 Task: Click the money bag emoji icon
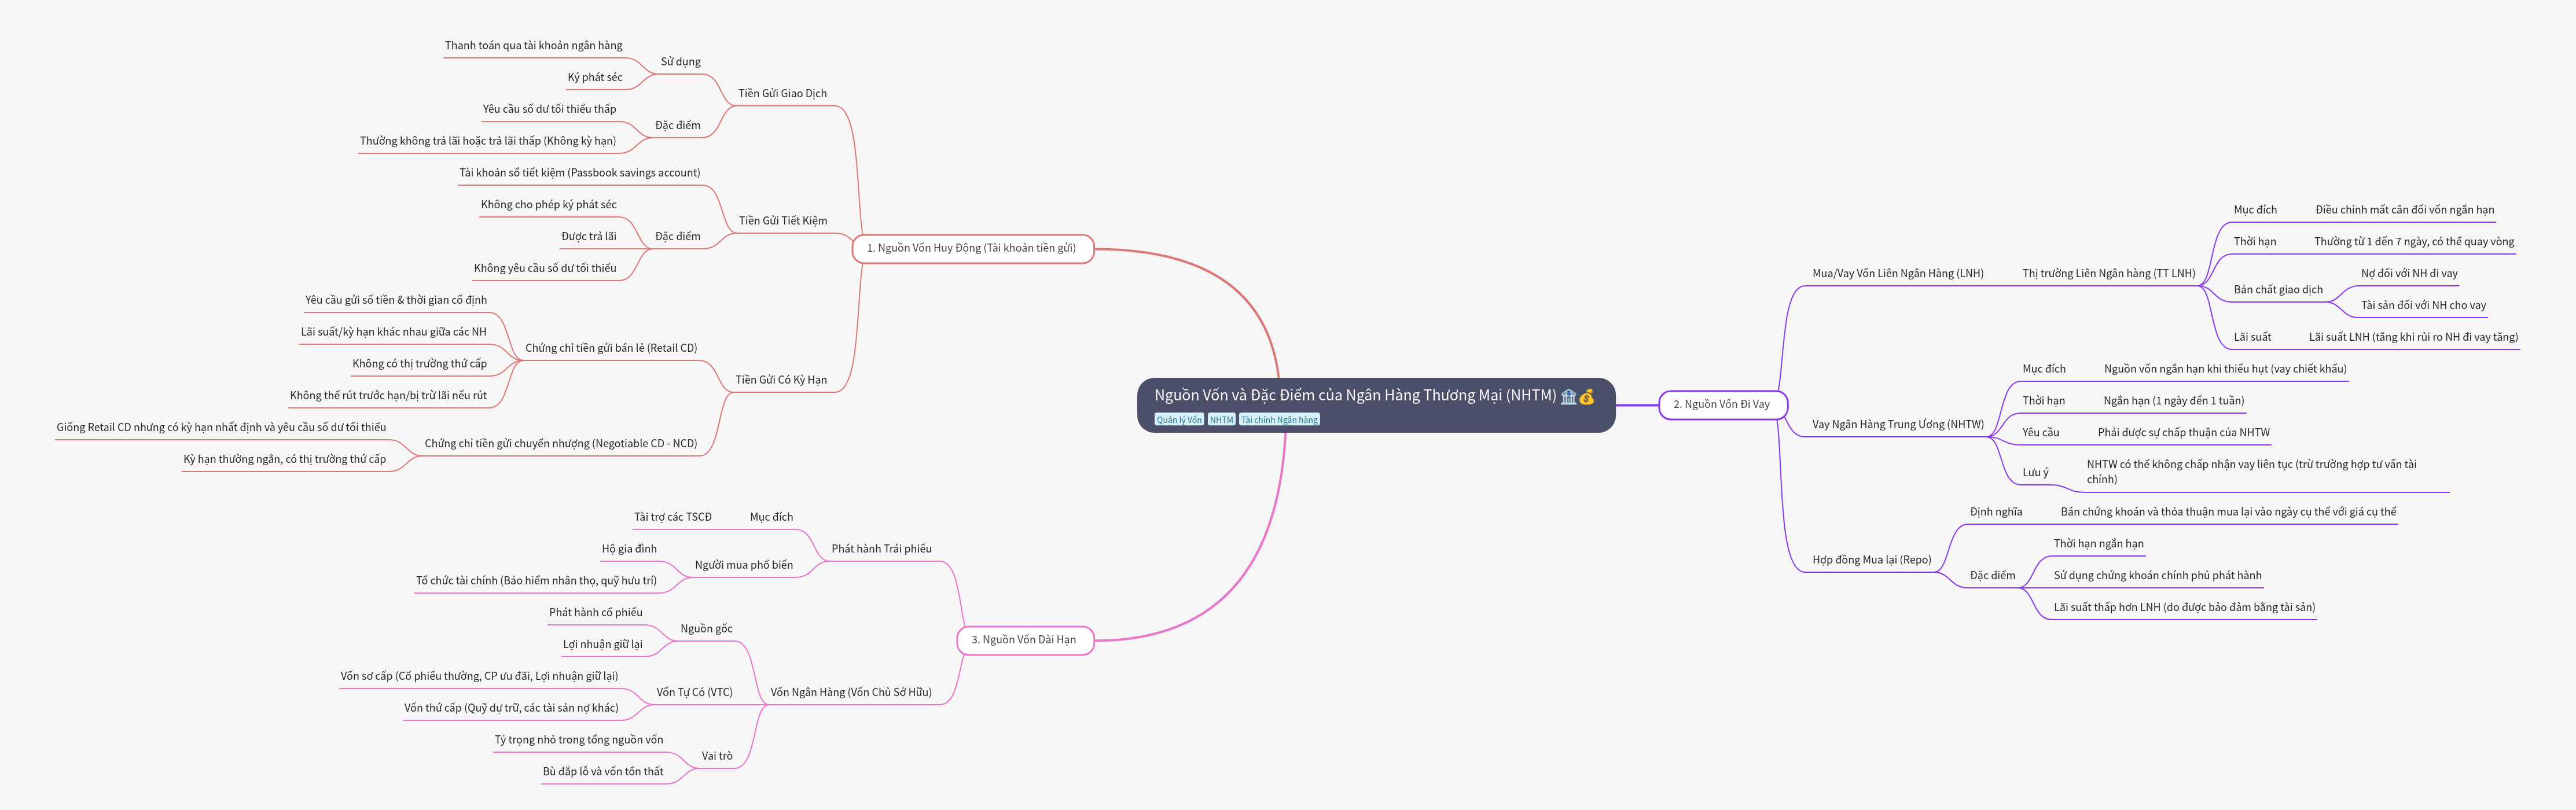[x=1587, y=396]
